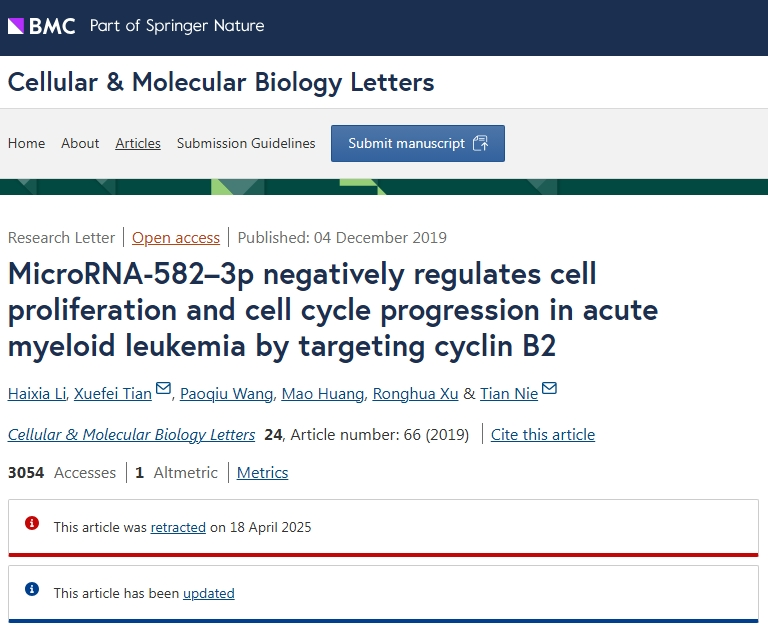Click the email envelope icon beside Tian Nie
The image size is (768, 633).
click(x=550, y=388)
